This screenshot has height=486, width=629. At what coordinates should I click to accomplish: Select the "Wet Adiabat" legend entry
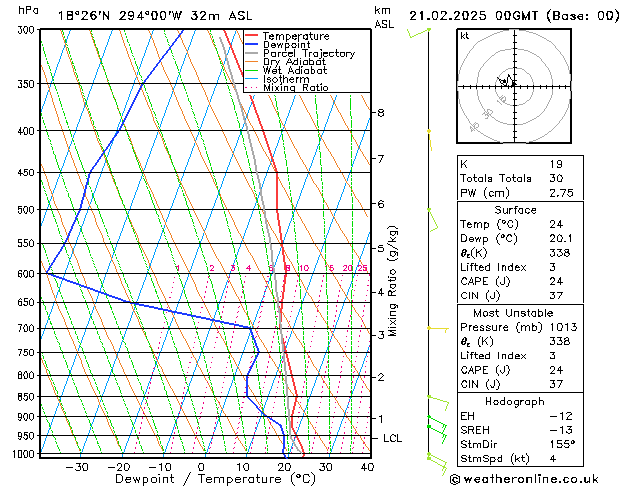[295, 70]
